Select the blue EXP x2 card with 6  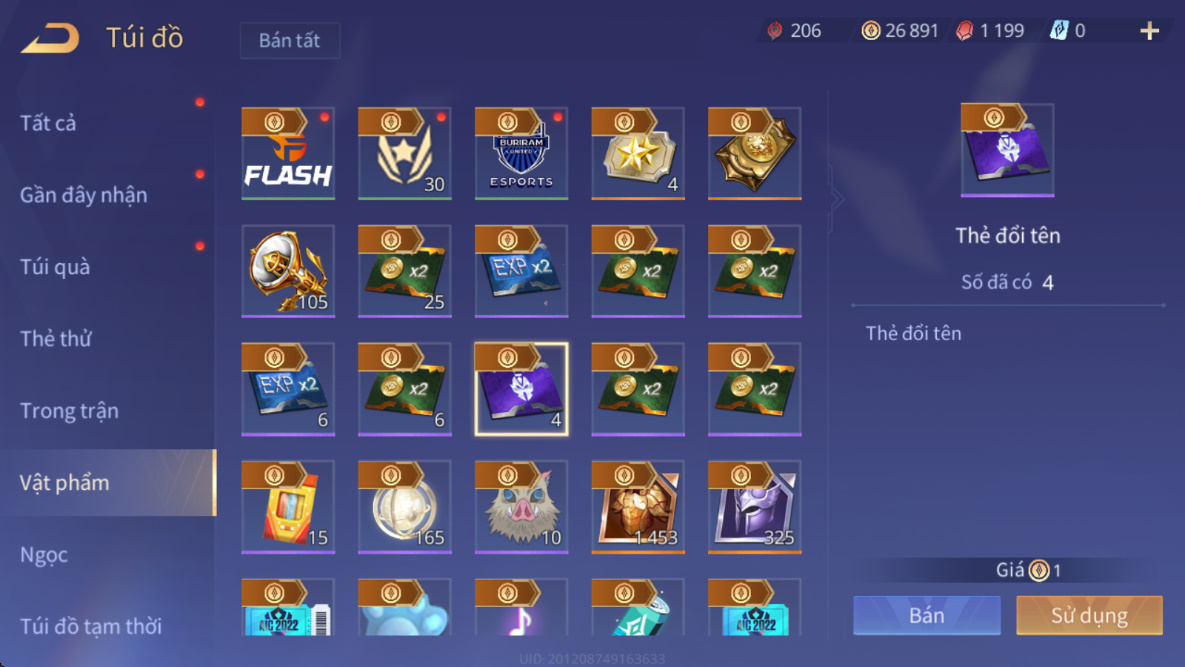(x=288, y=389)
